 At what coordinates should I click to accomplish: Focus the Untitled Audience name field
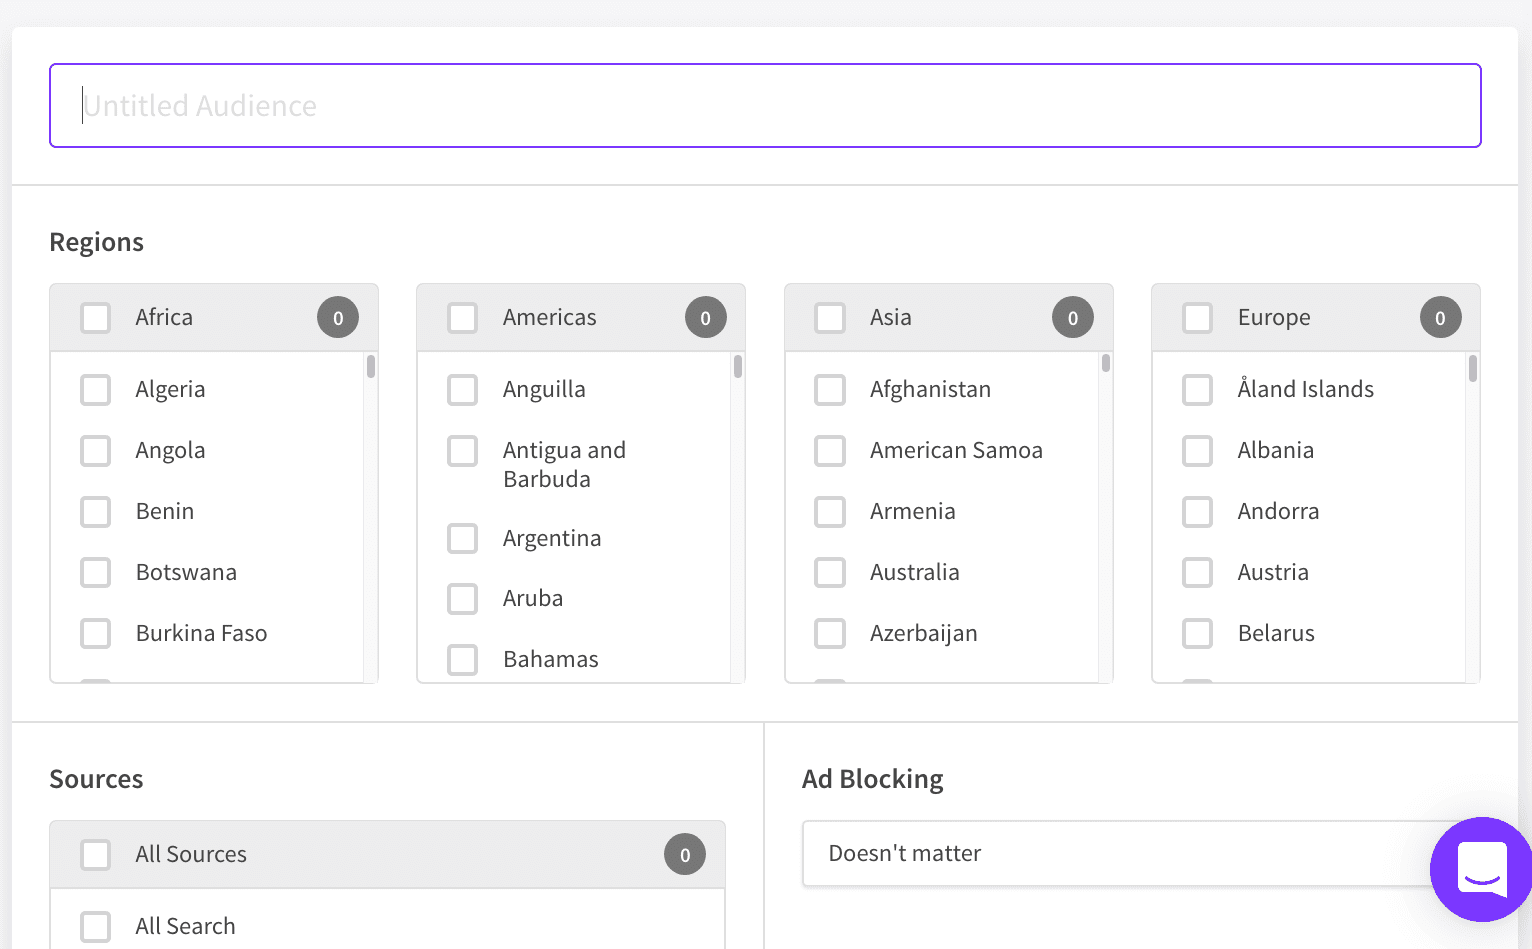(x=765, y=106)
